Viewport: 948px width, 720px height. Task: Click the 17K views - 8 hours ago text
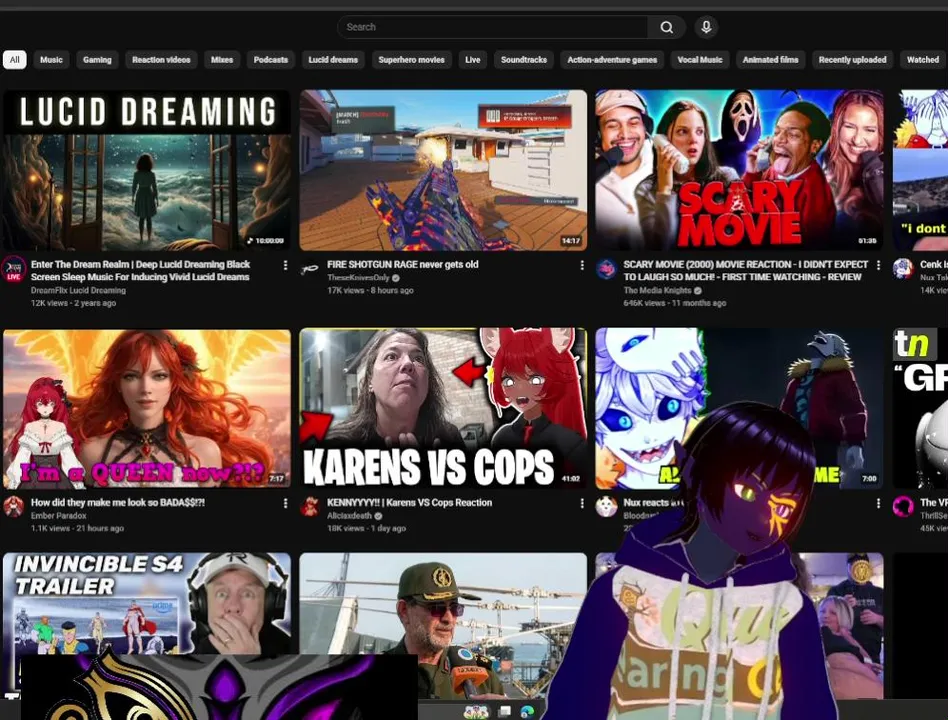371,290
